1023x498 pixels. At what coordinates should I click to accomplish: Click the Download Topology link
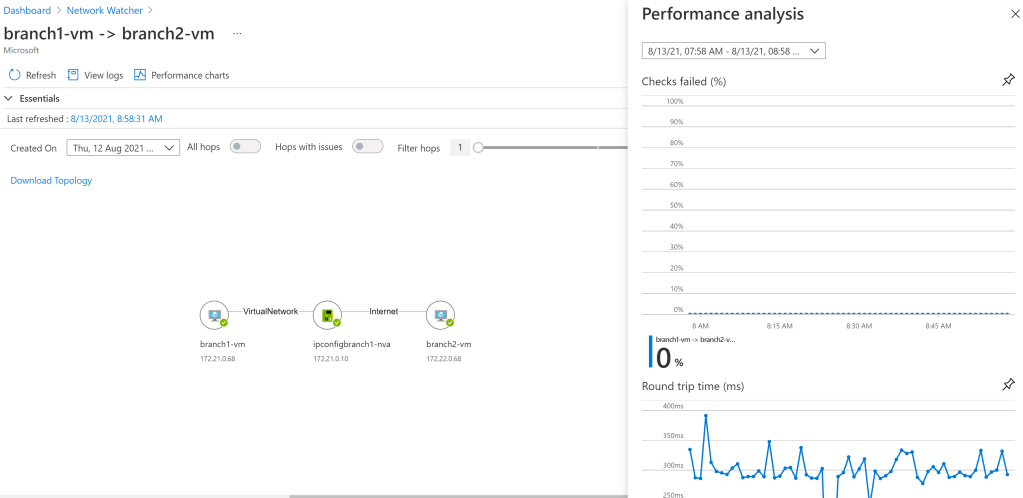click(51, 181)
